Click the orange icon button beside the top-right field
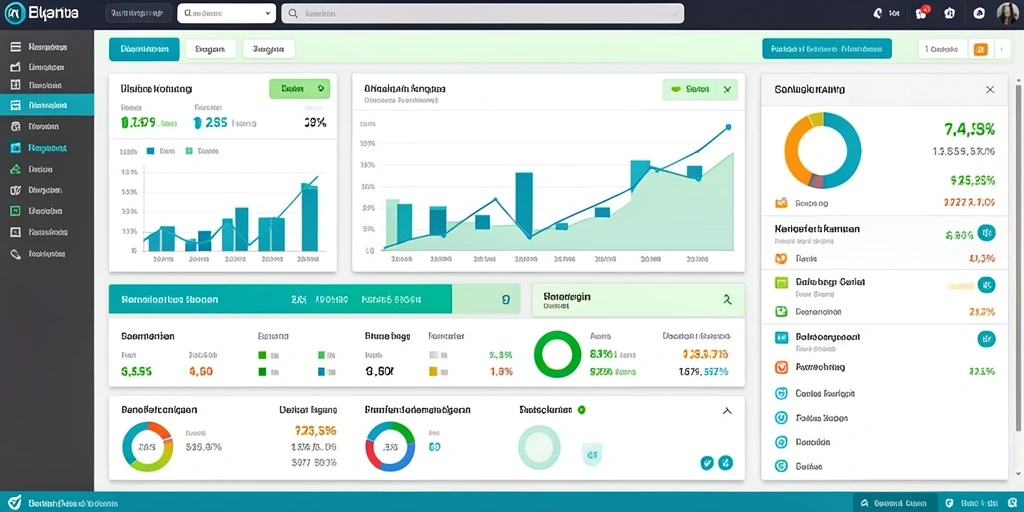The width and height of the screenshot is (1024, 512). (x=980, y=49)
